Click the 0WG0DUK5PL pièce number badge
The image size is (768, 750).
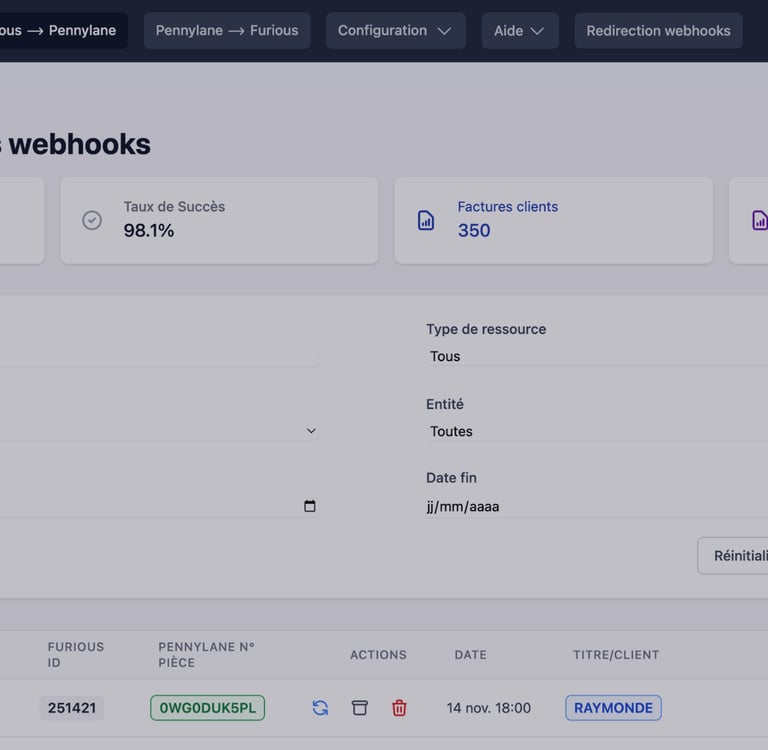coord(207,707)
